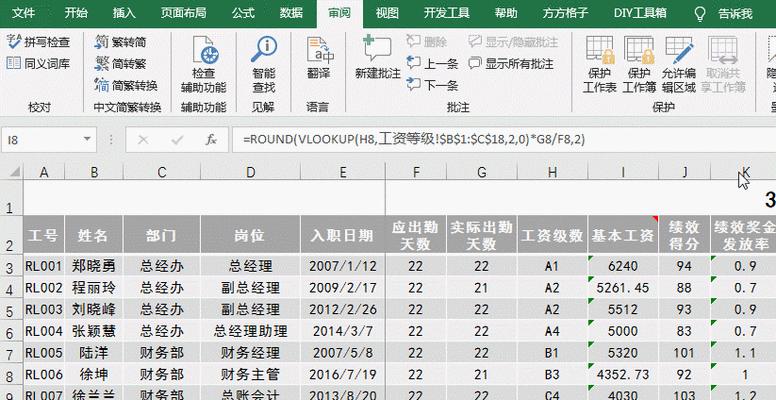This screenshot has height=400, width=776.
Task: Add a comment with 新建批注
Action: [378, 58]
